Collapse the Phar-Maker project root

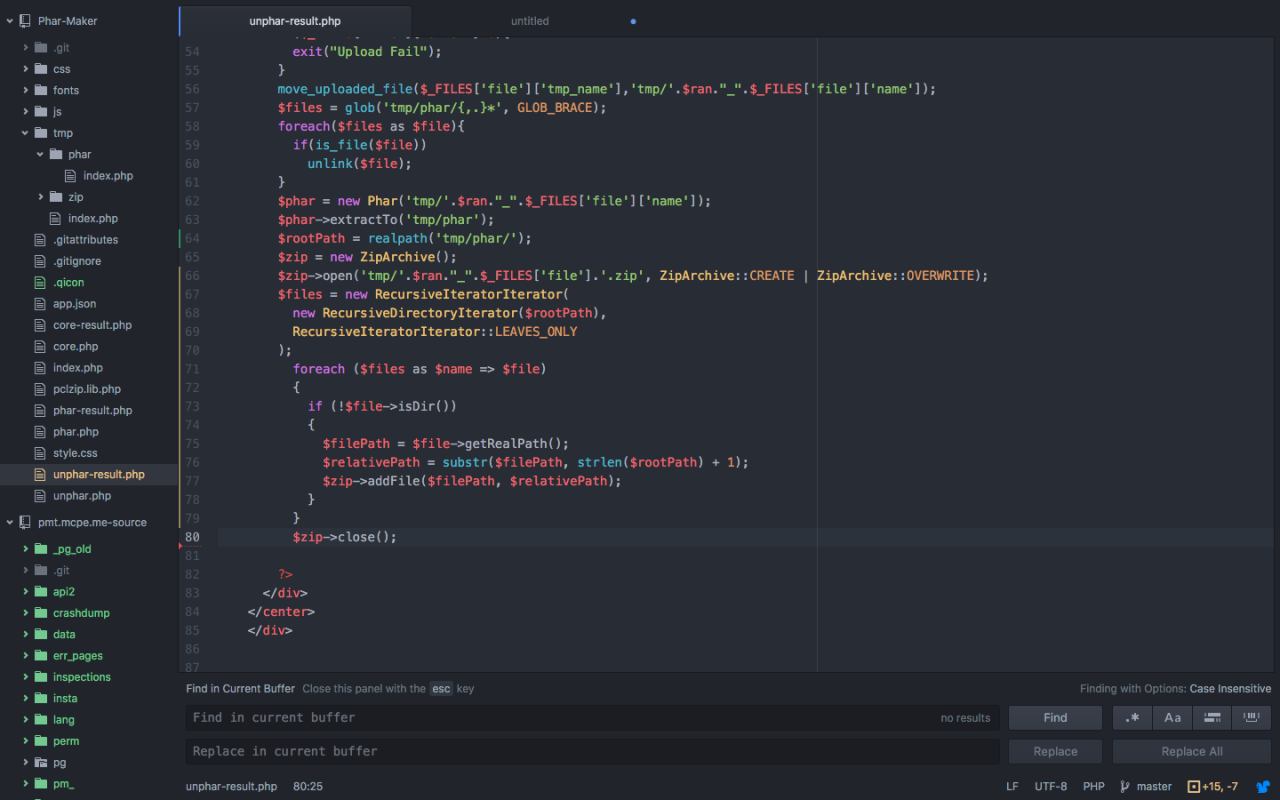click(10, 21)
